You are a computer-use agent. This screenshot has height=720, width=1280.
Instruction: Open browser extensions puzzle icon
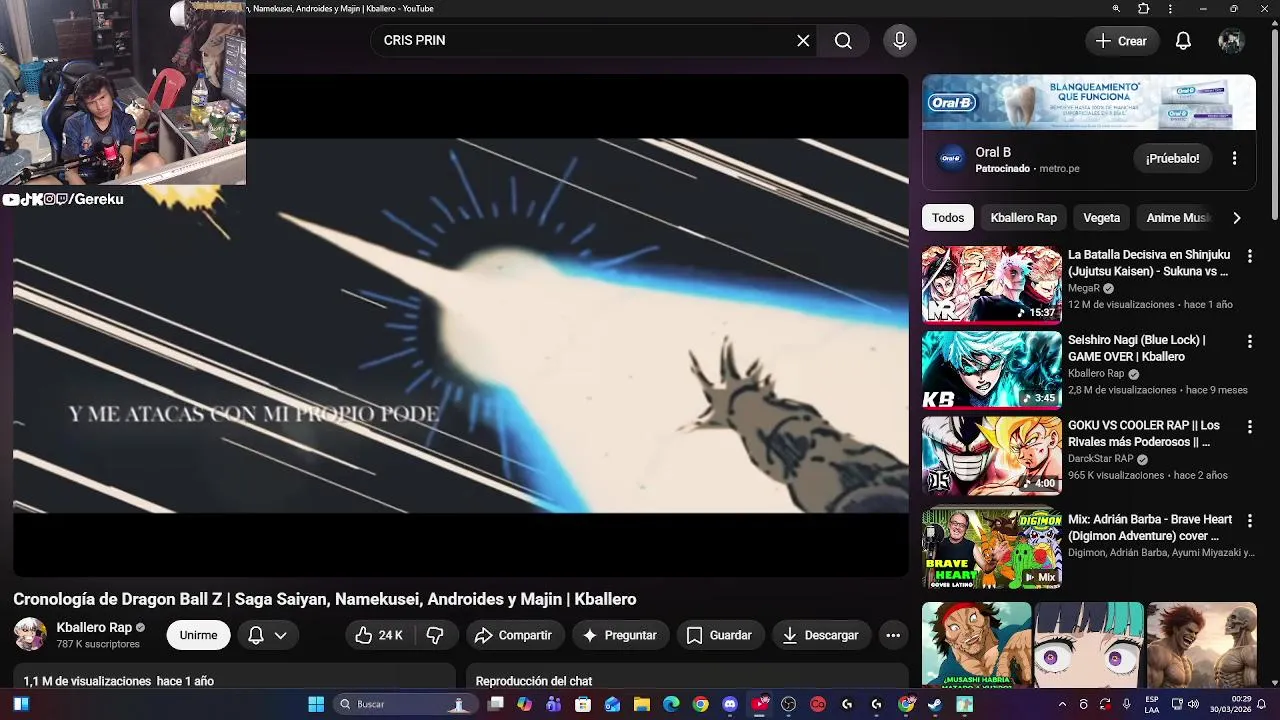(x=1144, y=9)
